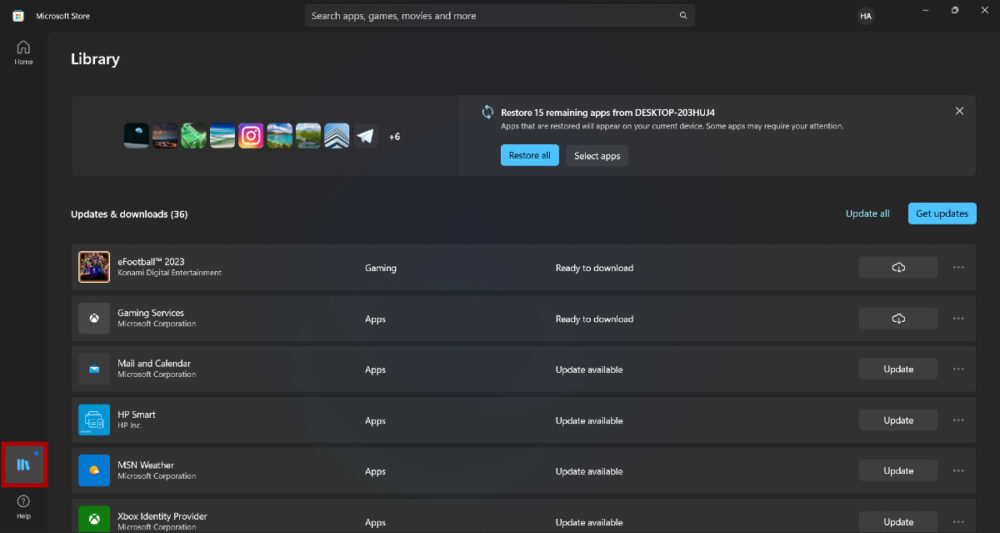The height and width of the screenshot is (533, 1000).
Task: Open more options for Mail and Calendar
Action: (958, 369)
